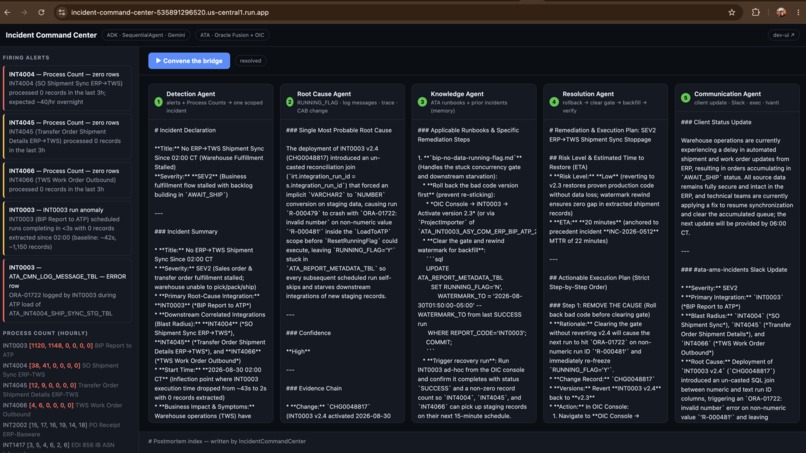Bookmark this page with the star icon

pos(731,12)
